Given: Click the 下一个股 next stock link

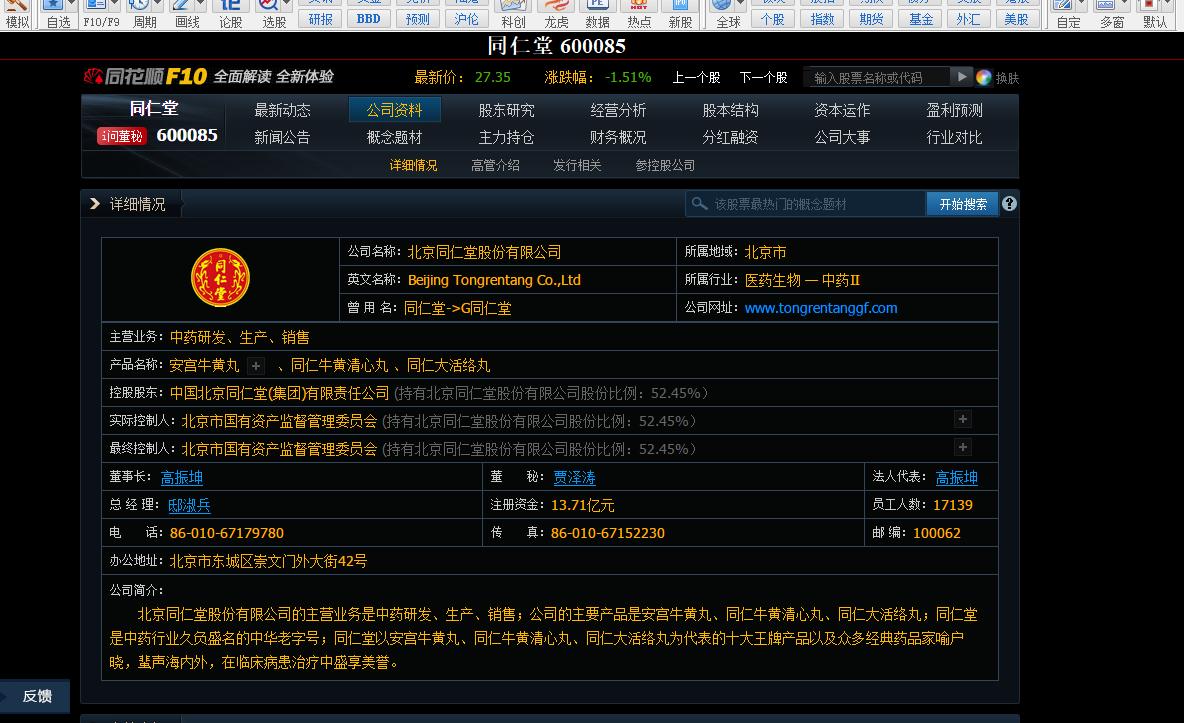Looking at the screenshot, I should (763, 77).
